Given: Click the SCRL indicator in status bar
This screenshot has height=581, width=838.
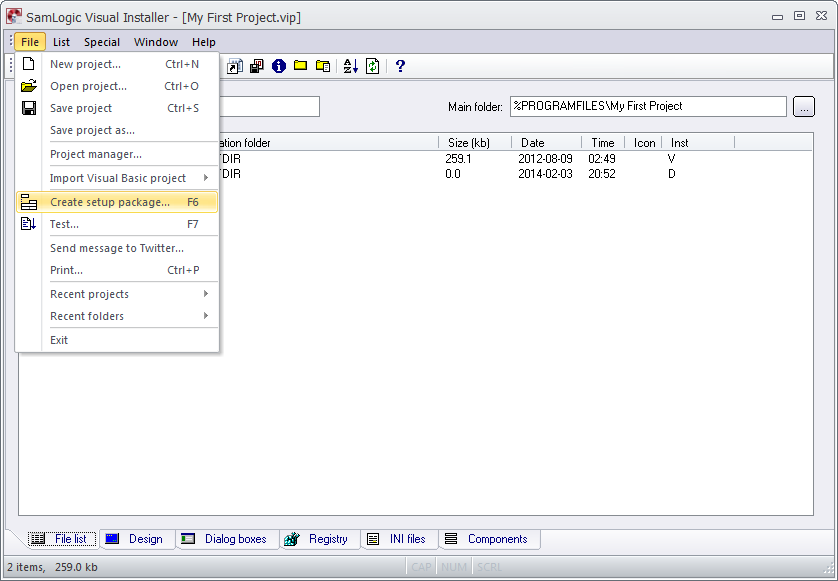Looking at the screenshot, I should point(489,567).
